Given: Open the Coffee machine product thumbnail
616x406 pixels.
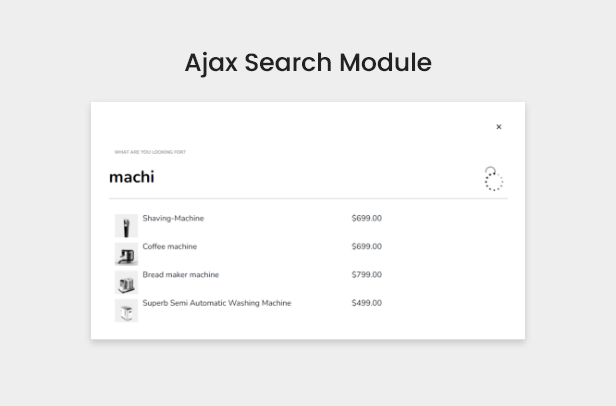Looking at the screenshot, I should (126, 254).
